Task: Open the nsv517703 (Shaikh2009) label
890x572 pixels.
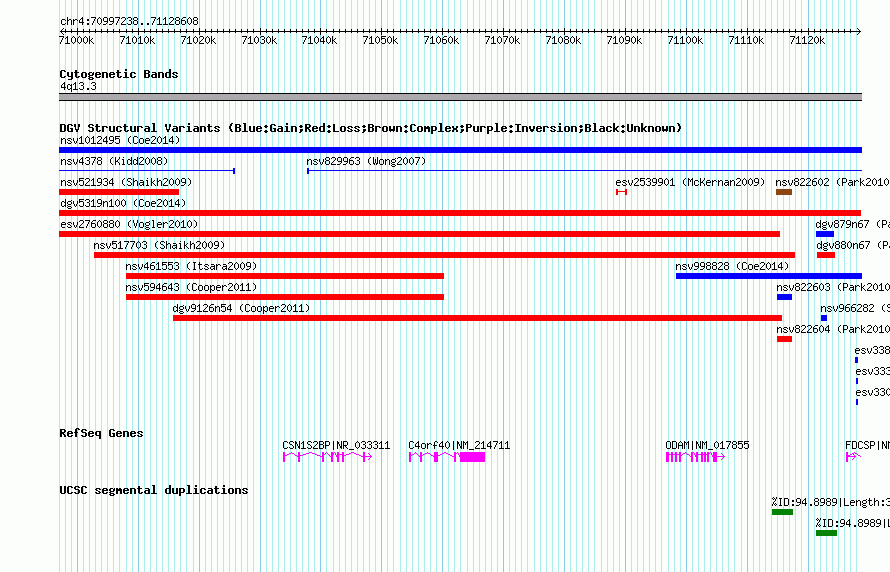Action: [x=159, y=245]
